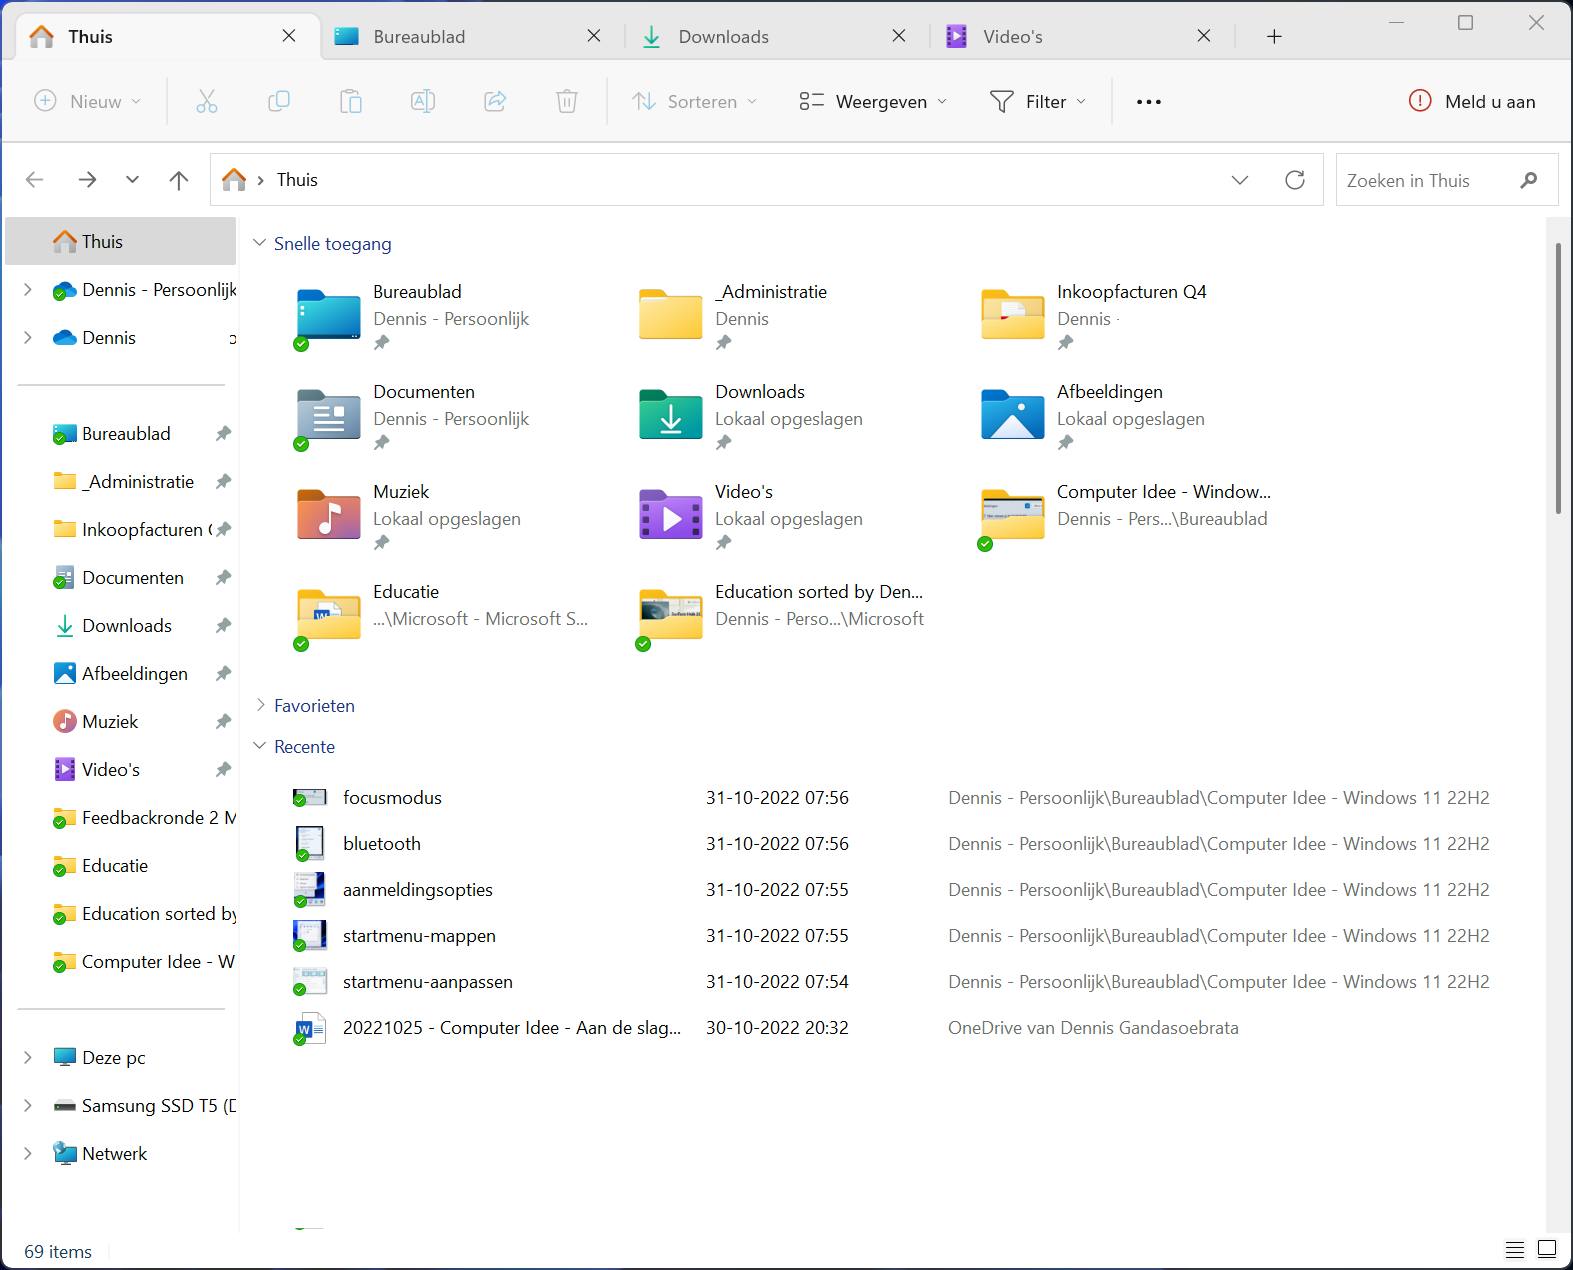Close the Downloads tab
The height and width of the screenshot is (1270, 1573).
[899, 36]
